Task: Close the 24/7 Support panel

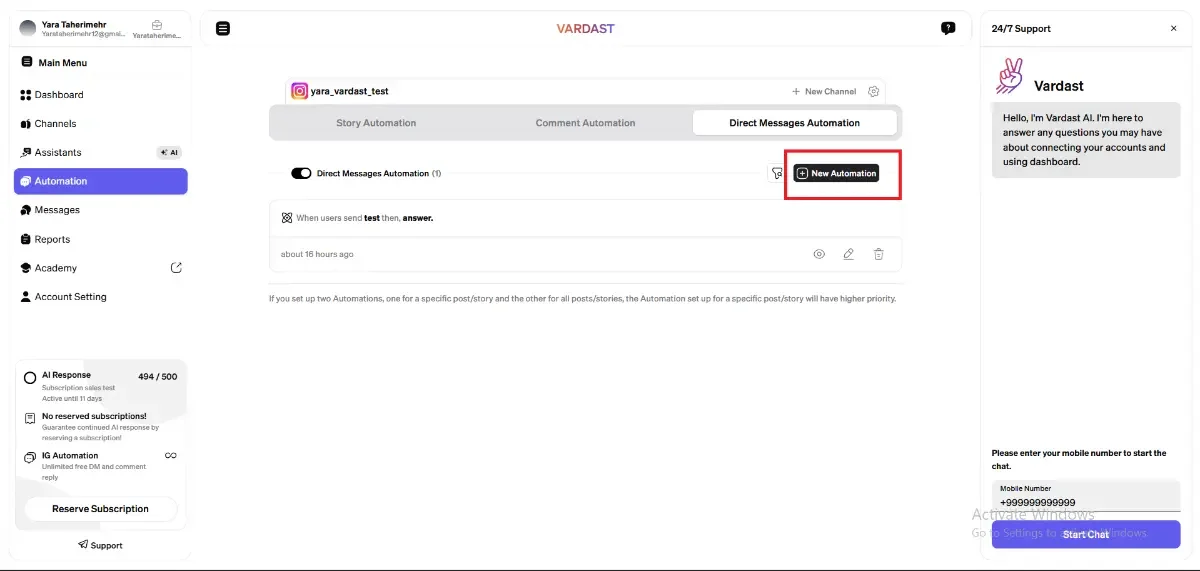Action: coord(1174,29)
